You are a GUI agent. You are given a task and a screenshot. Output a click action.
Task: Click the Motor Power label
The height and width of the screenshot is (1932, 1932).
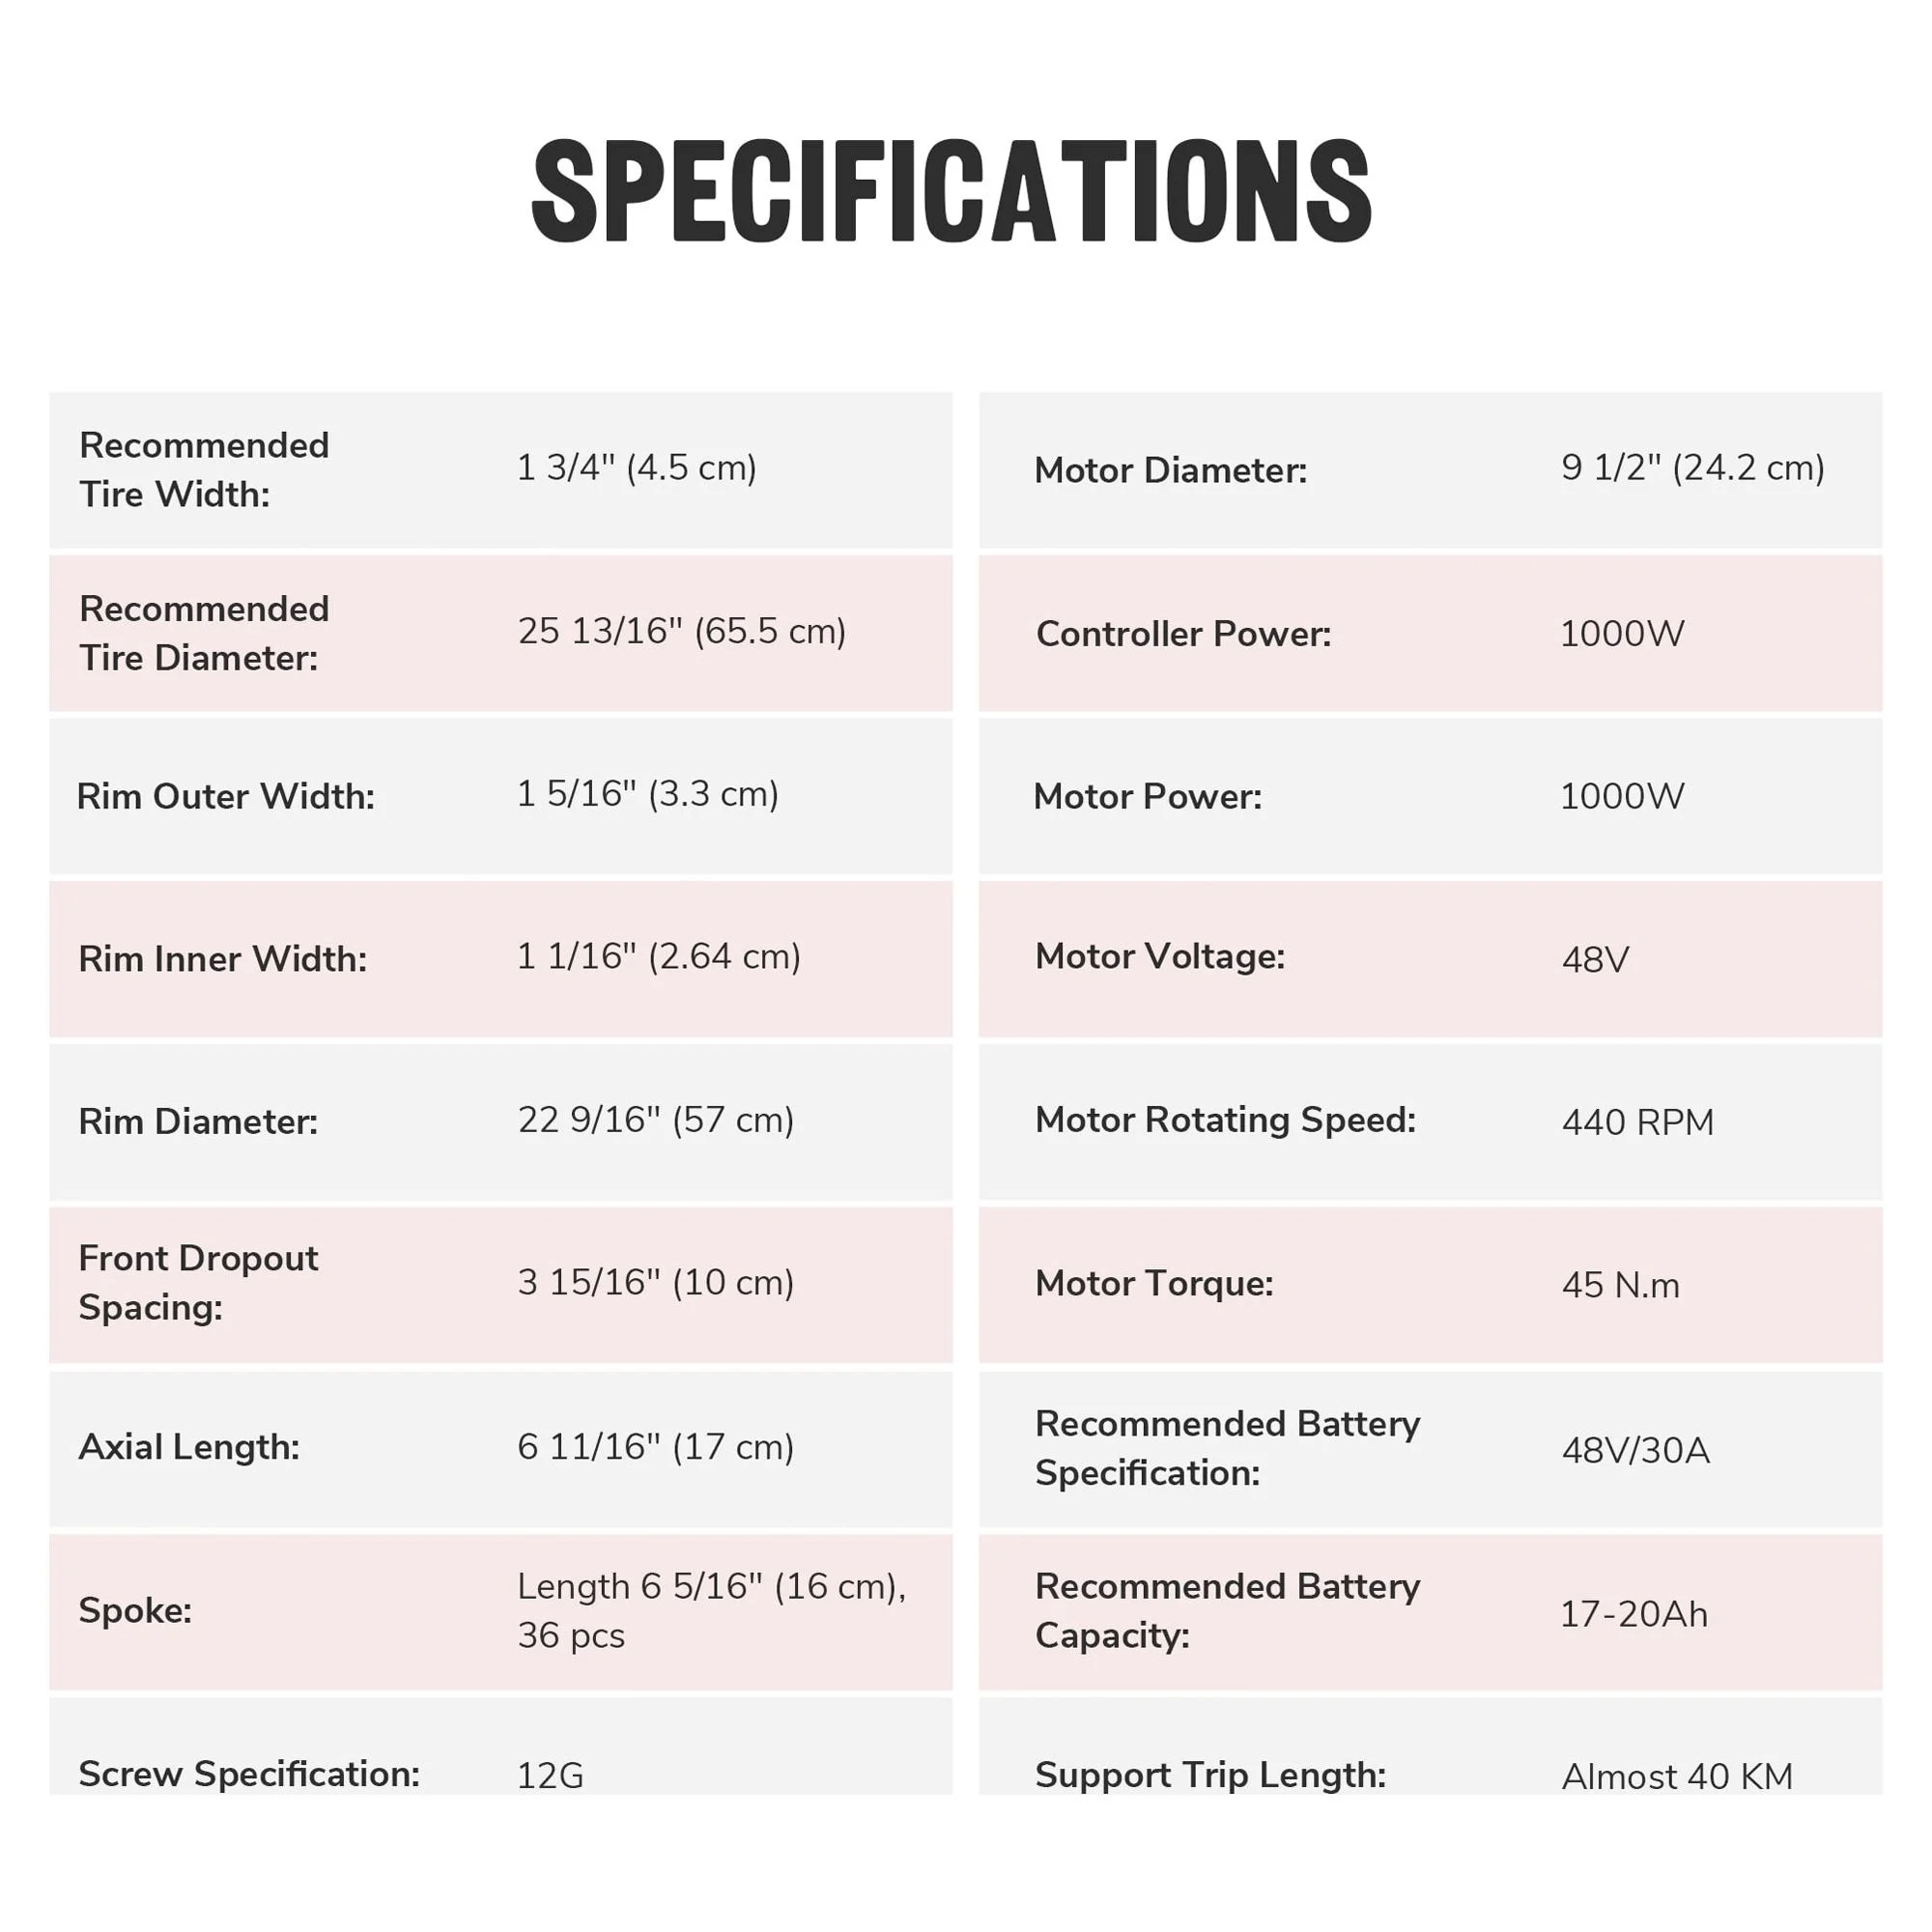coord(1147,796)
